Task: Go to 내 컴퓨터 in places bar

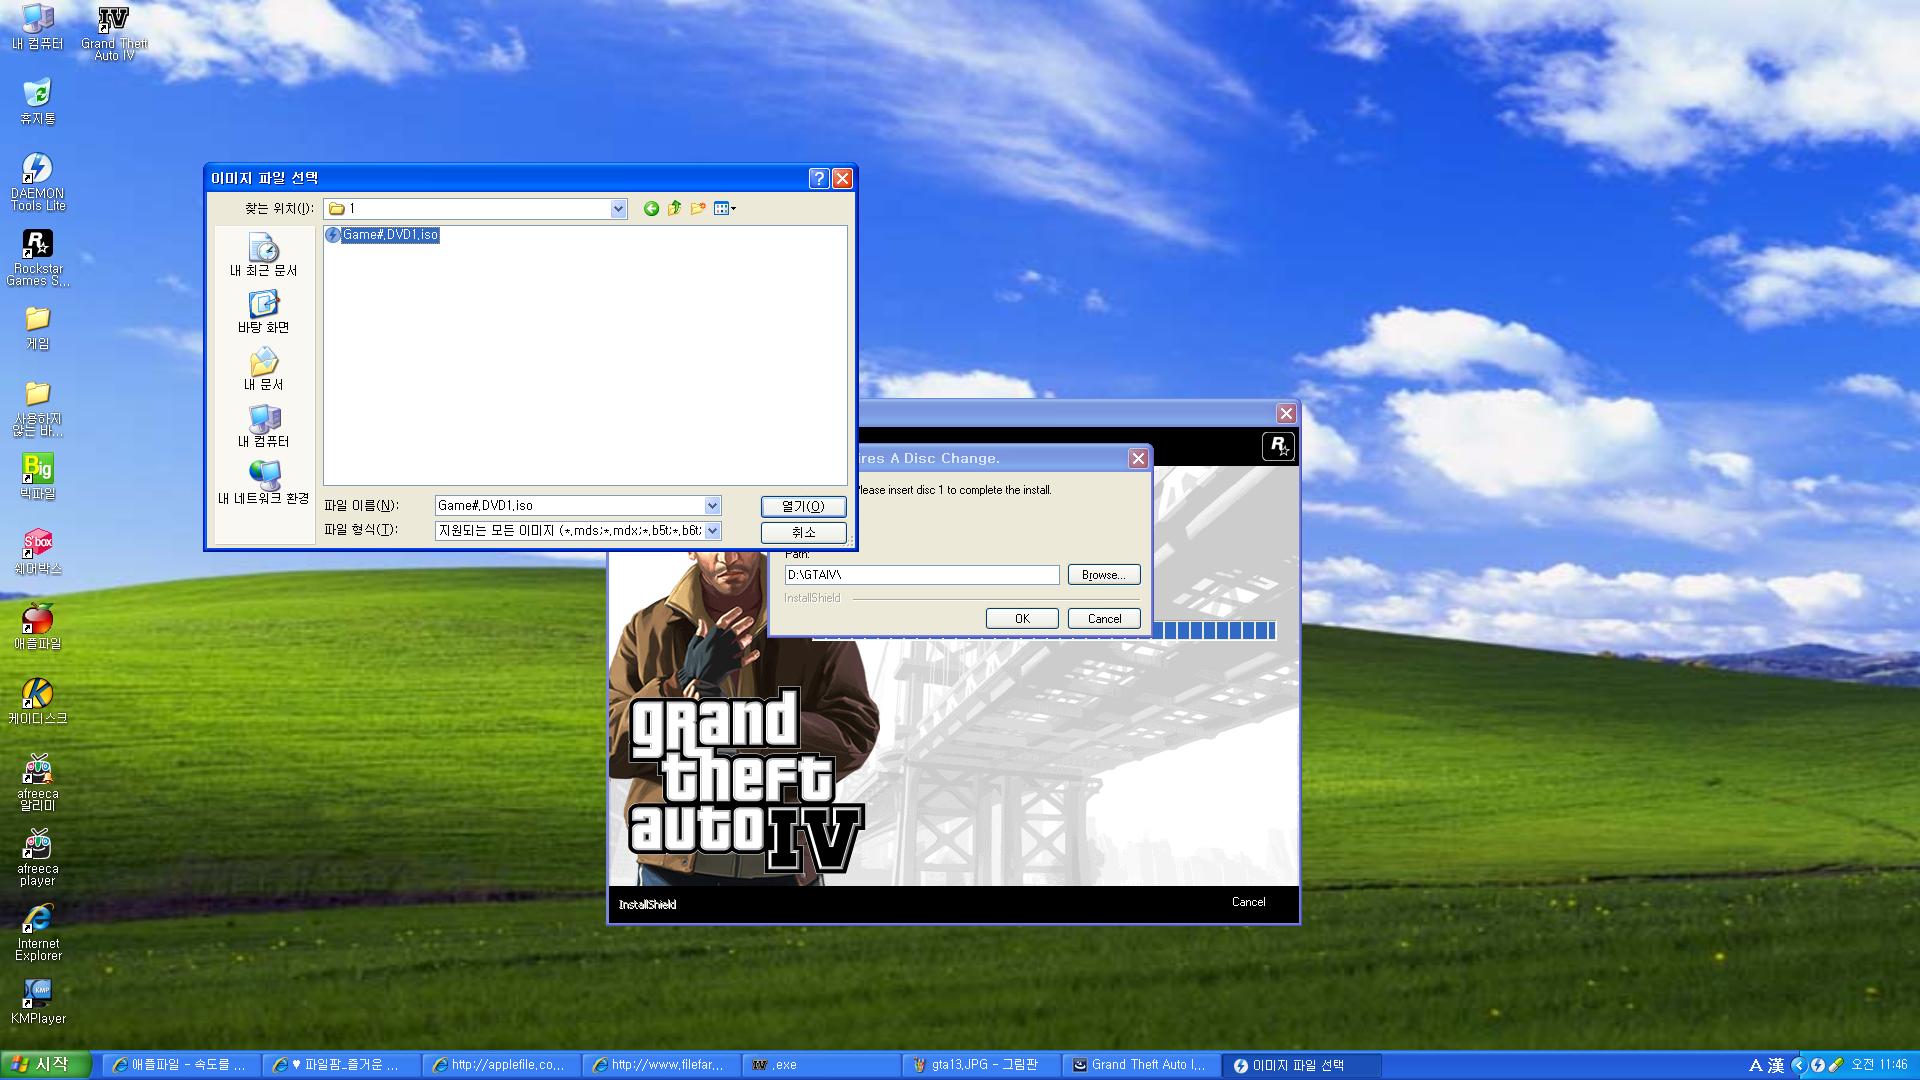Action: point(264,426)
